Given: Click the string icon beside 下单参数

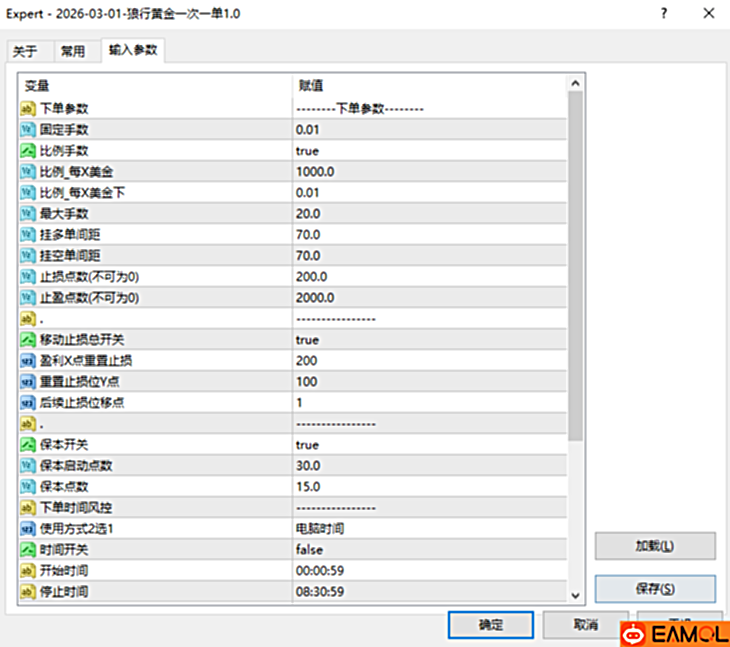Looking at the screenshot, I should point(28,109).
